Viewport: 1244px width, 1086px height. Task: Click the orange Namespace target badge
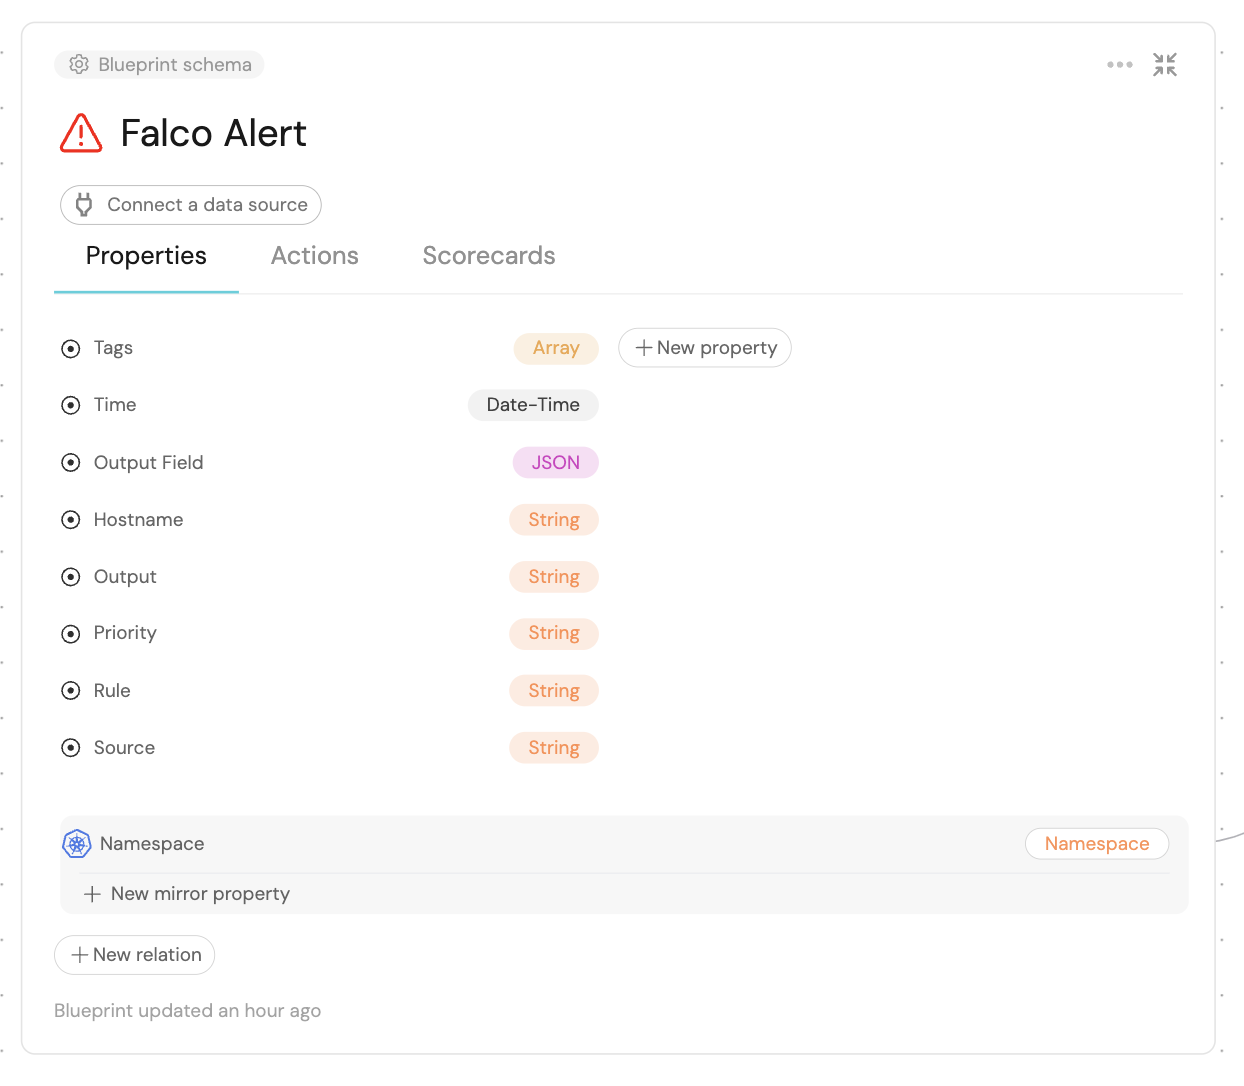point(1096,844)
